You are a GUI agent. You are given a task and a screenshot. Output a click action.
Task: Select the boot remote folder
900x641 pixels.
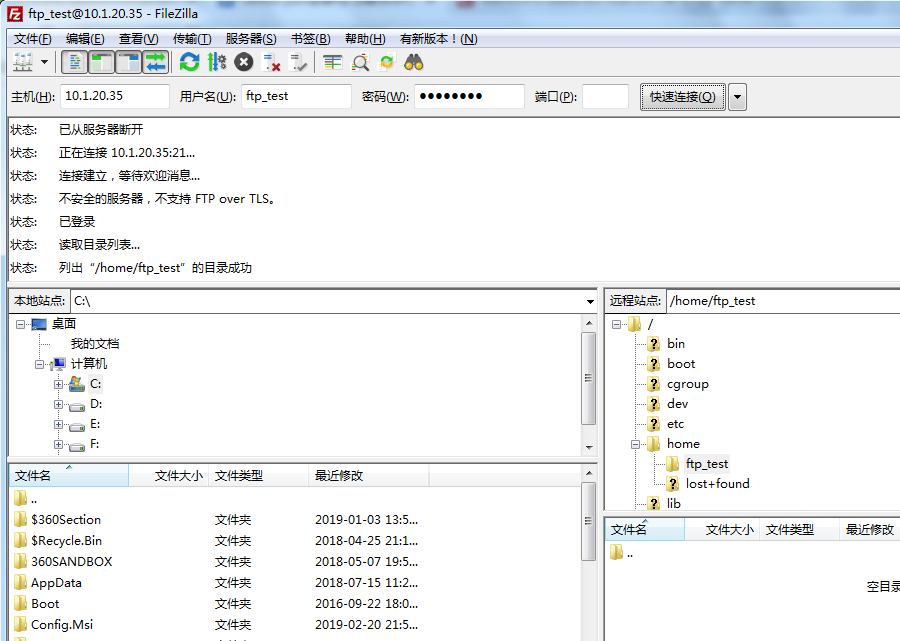(x=681, y=364)
